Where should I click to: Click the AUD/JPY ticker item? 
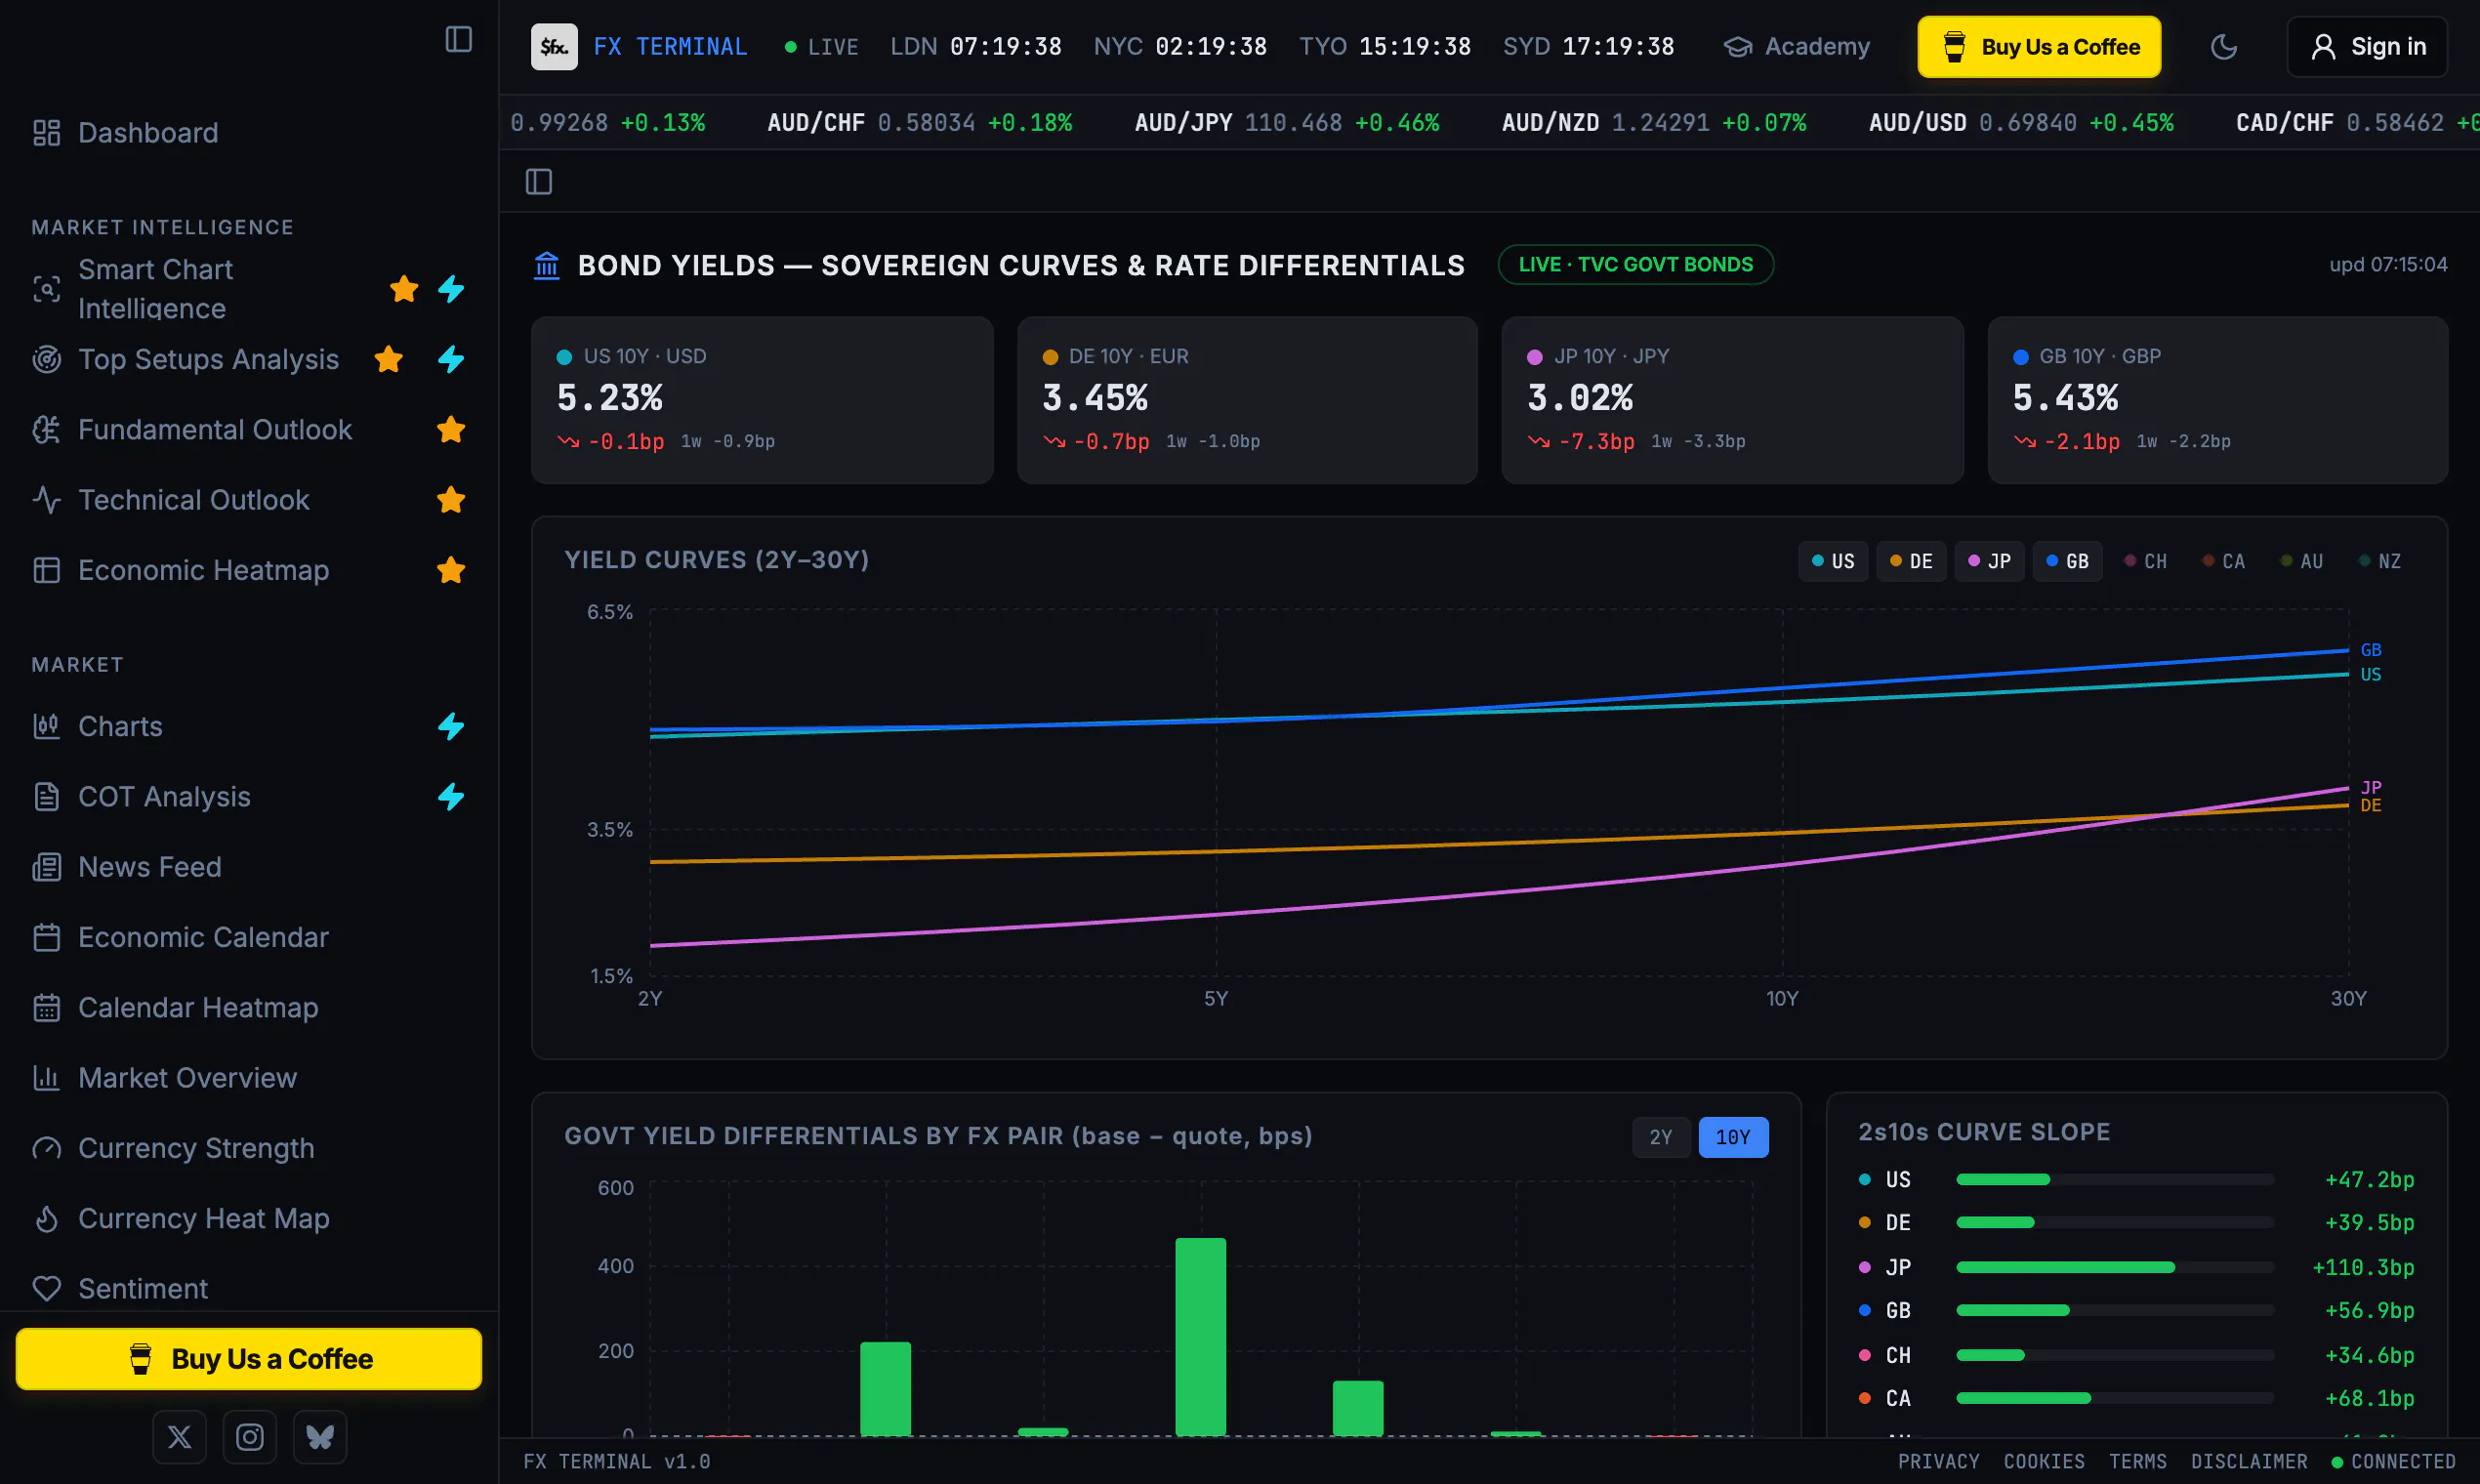(1287, 123)
